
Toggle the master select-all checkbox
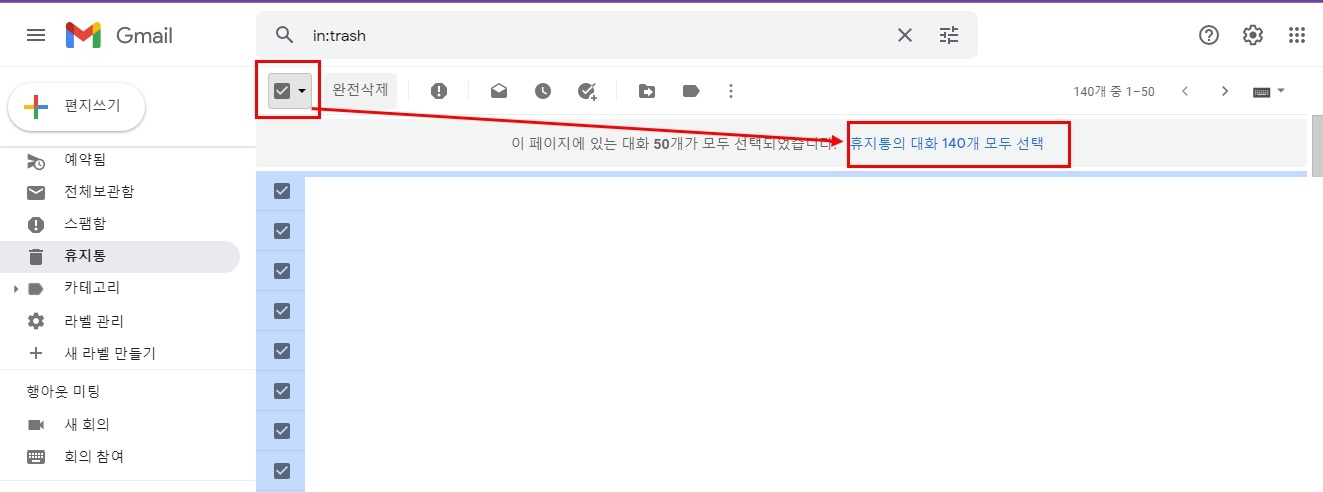282,91
